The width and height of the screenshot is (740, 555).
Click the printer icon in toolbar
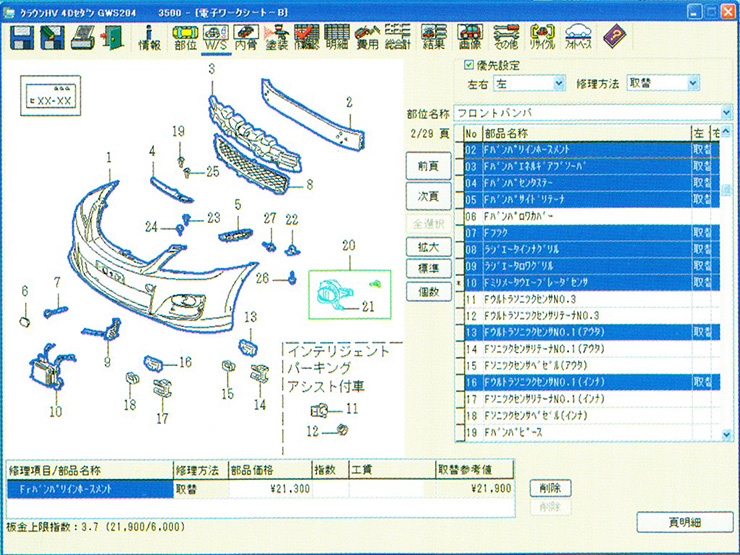point(83,37)
